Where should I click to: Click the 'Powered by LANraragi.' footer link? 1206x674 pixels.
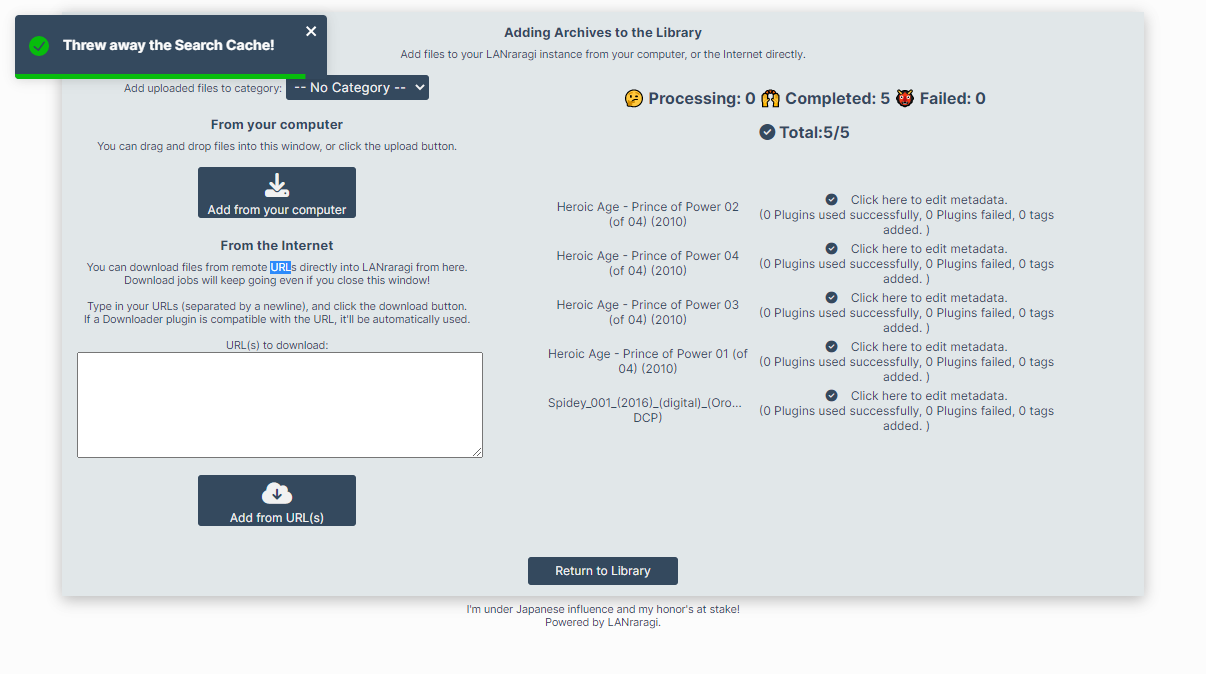click(x=603, y=622)
